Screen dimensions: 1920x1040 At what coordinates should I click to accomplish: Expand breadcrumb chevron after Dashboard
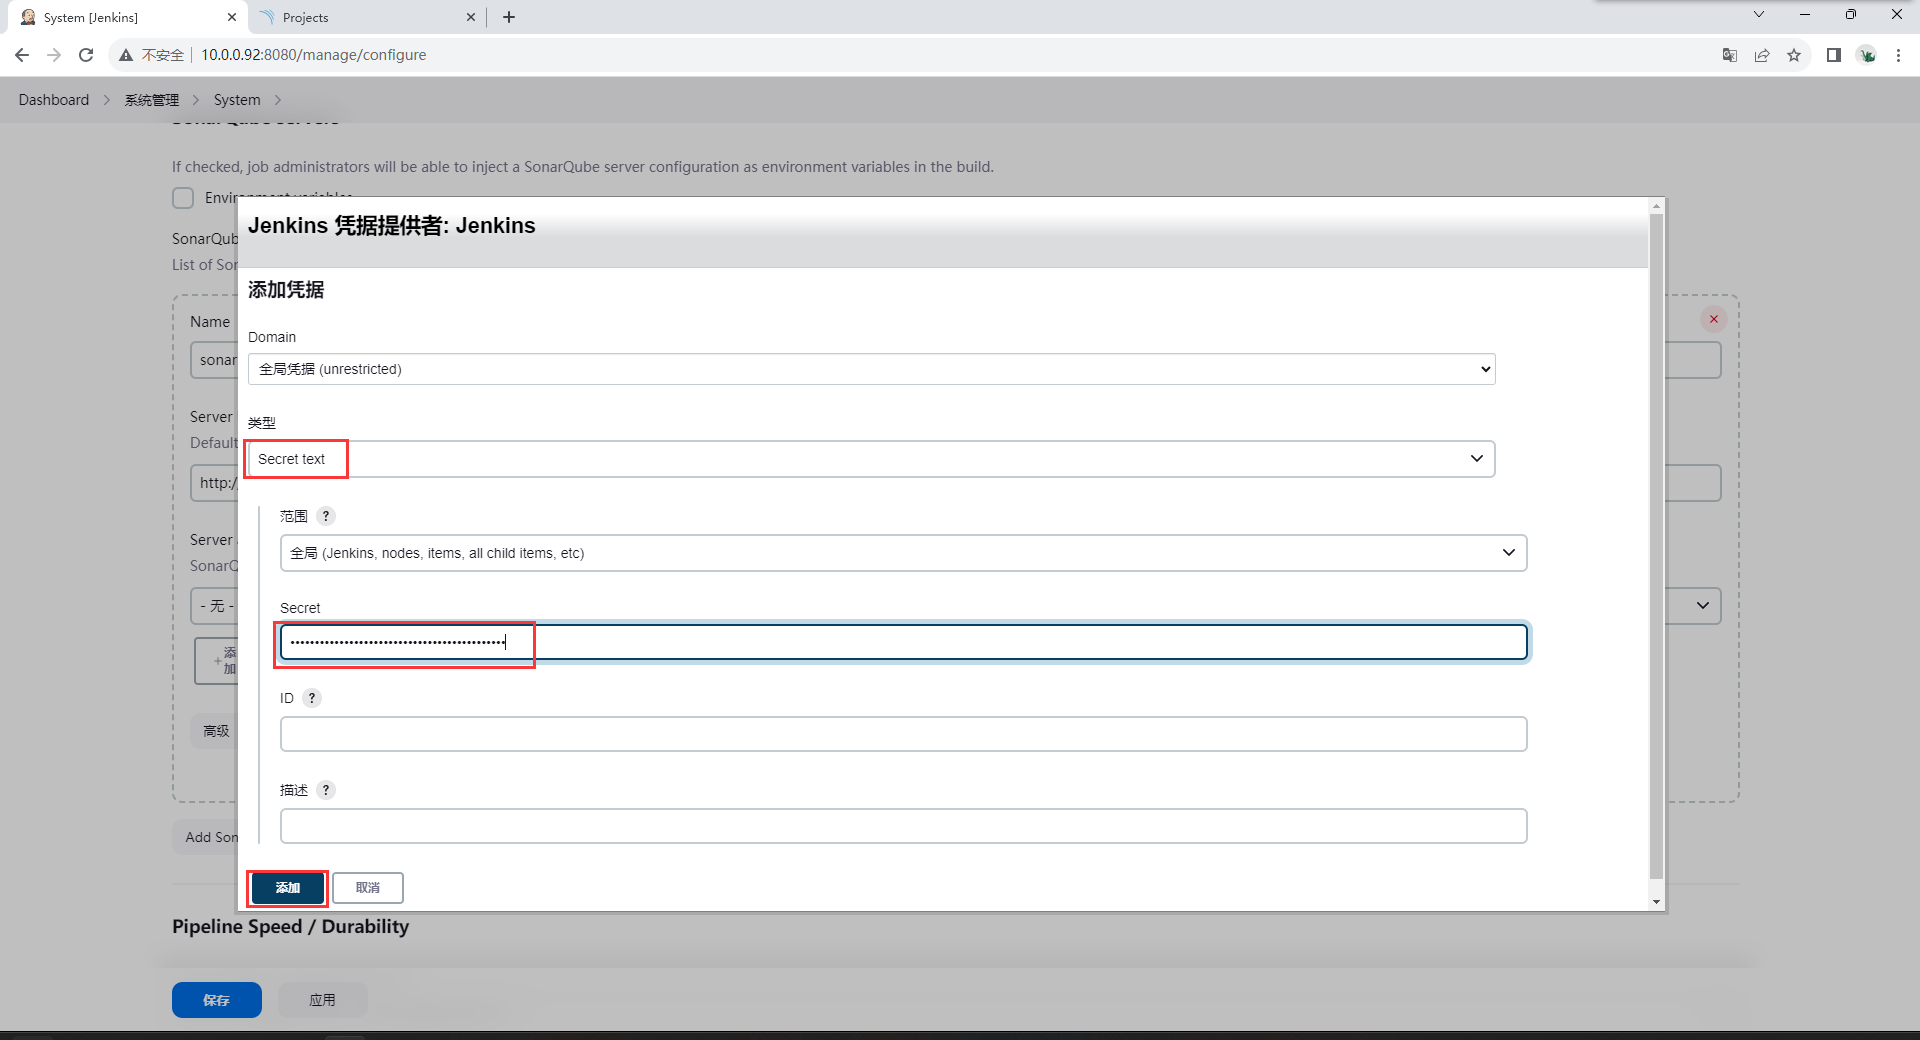[x=107, y=100]
